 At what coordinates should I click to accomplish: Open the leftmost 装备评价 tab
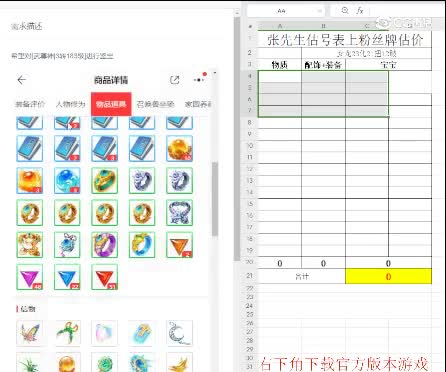(x=30, y=104)
